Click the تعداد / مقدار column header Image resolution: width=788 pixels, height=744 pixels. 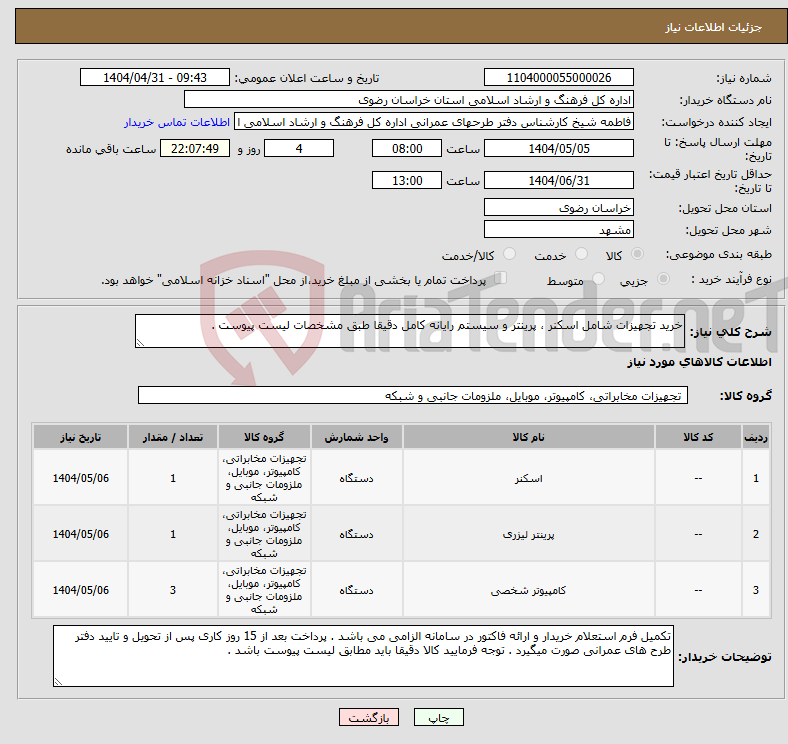(173, 437)
